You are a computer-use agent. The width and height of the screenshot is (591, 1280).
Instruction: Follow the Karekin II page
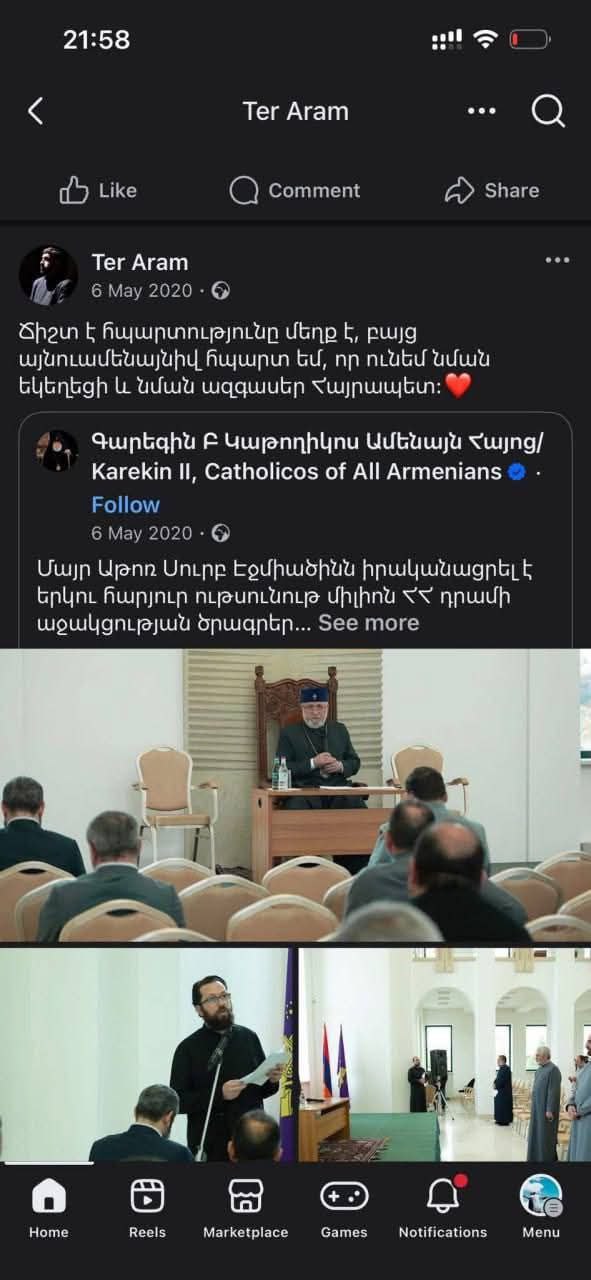click(x=126, y=504)
